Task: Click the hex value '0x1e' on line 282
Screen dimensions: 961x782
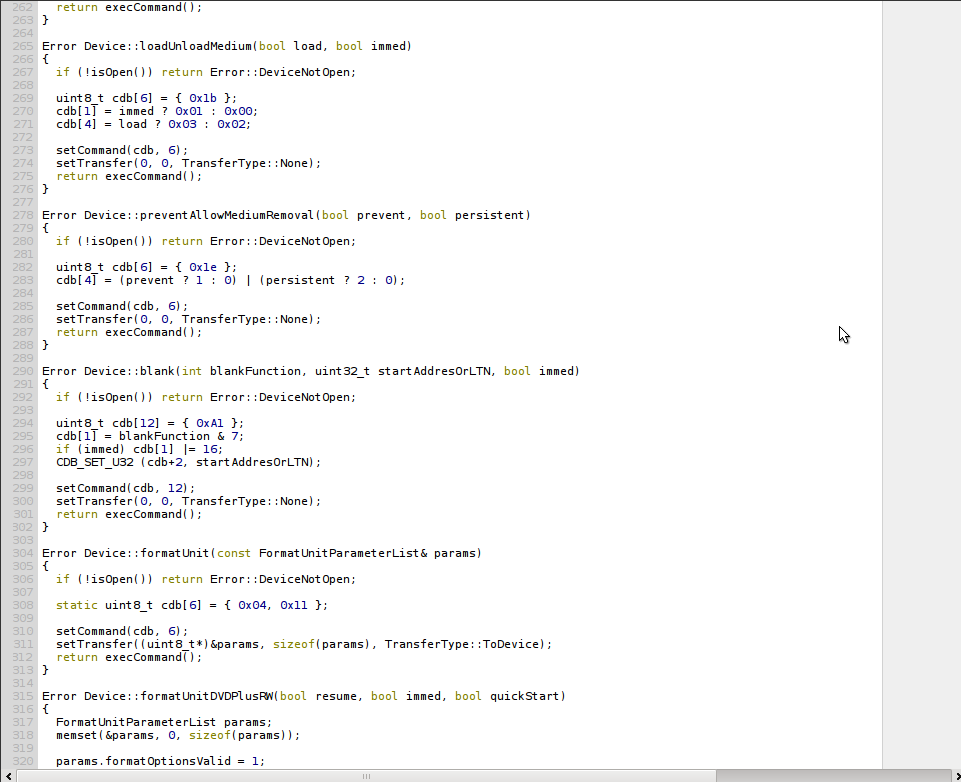Action: point(203,267)
